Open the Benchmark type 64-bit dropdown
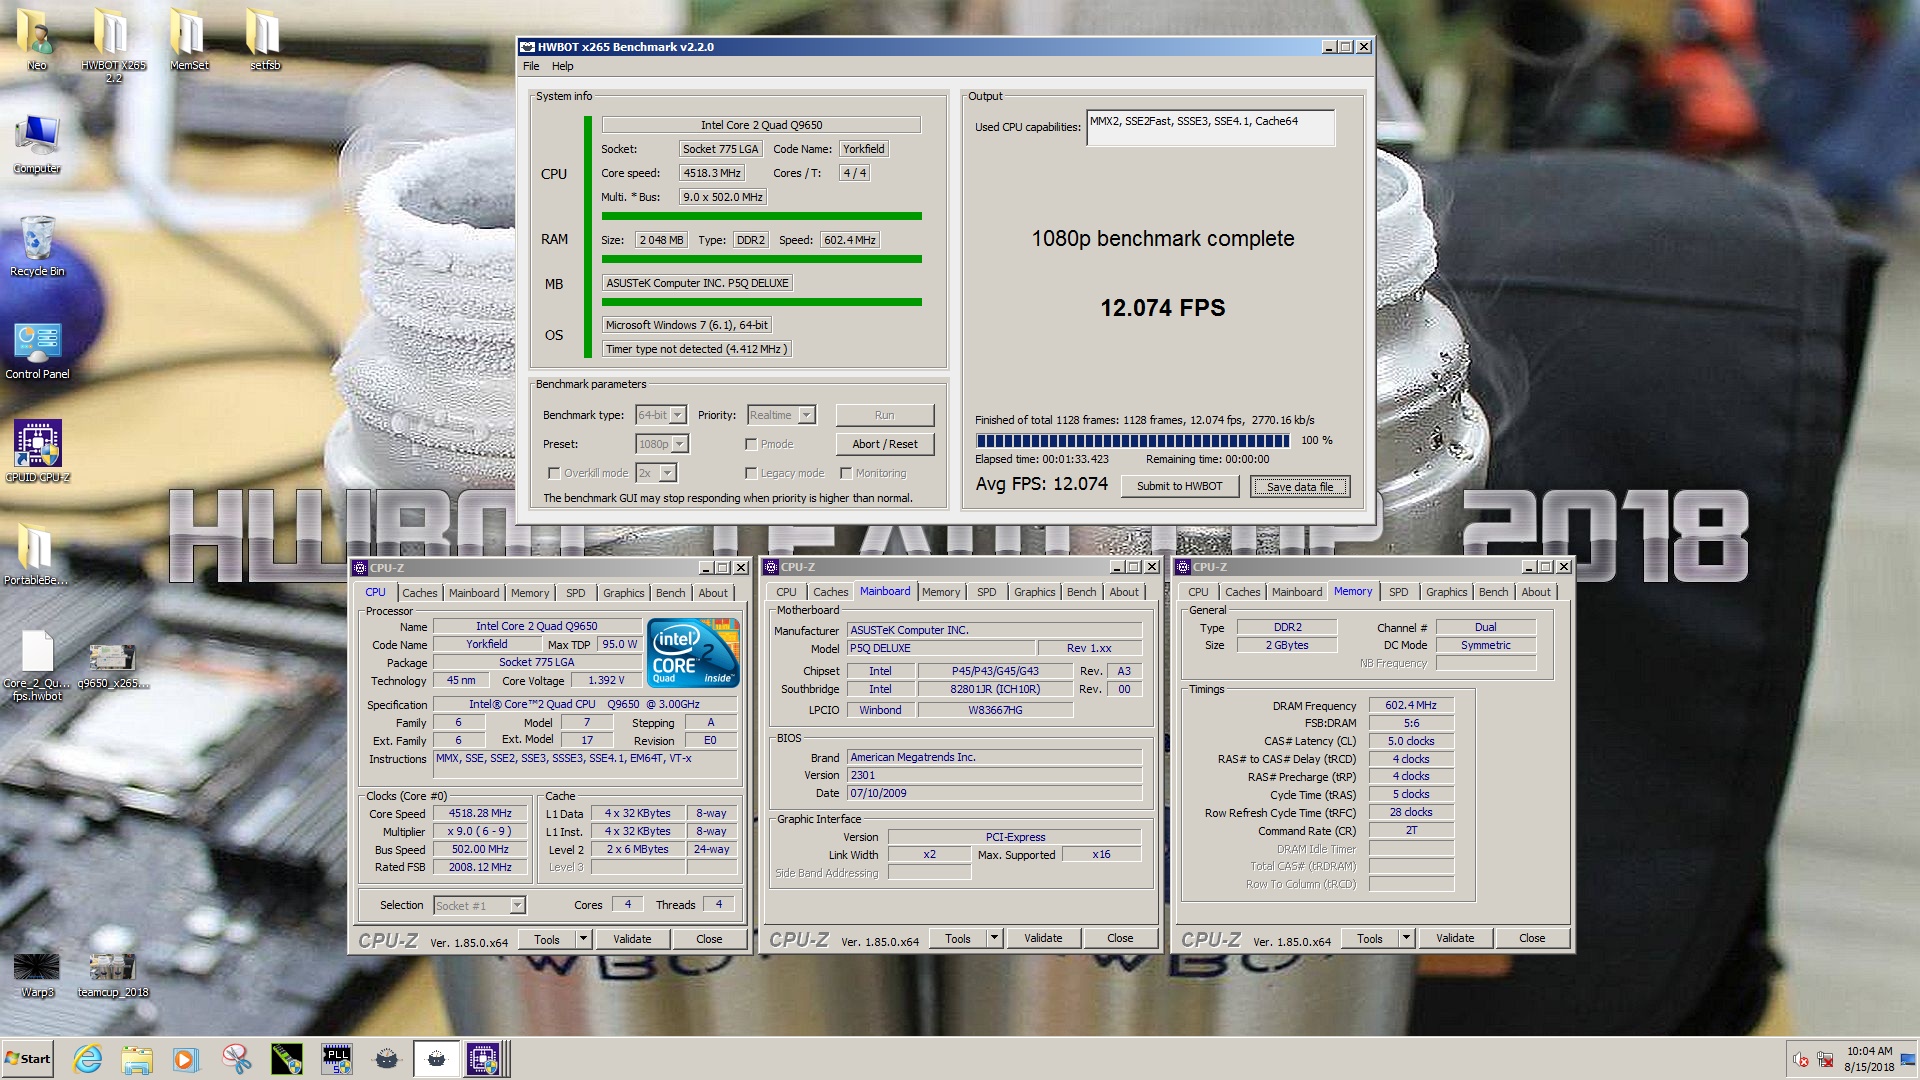This screenshot has width=1920, height=1080. click(661, 415)
